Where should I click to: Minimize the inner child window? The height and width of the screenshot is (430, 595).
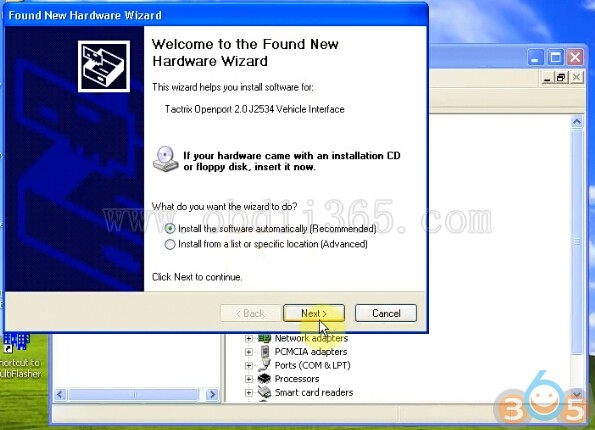point(547,78)
